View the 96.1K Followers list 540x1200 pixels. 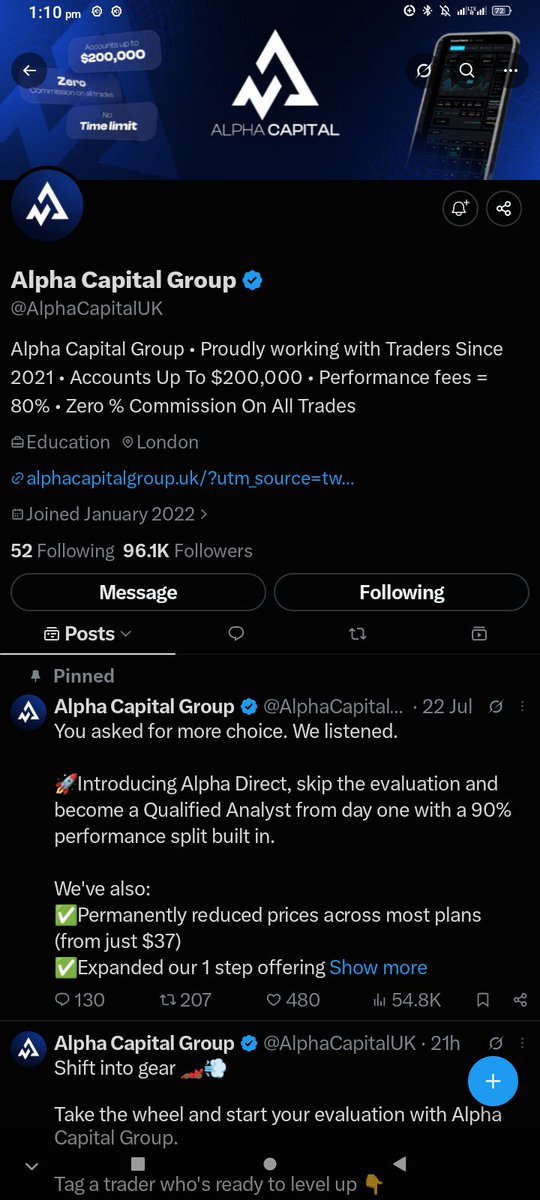188,550
